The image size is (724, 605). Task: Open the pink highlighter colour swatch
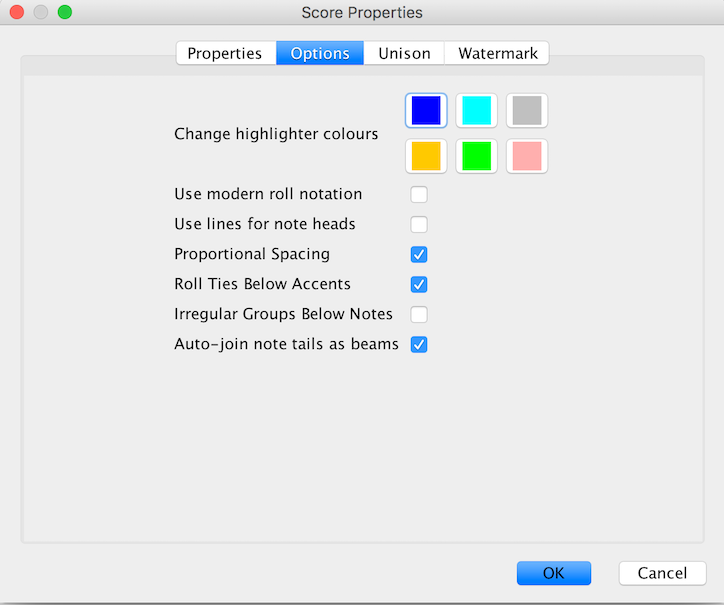(527, 156)
